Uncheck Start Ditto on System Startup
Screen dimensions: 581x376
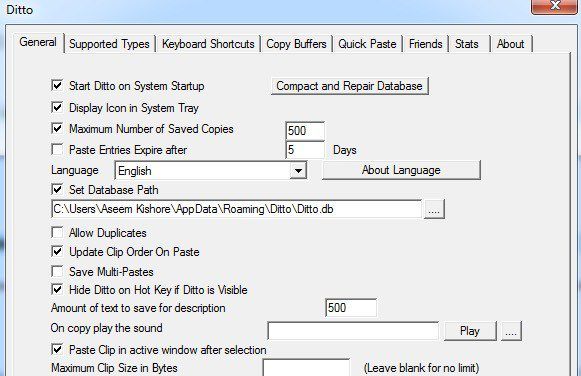(57, 86)
